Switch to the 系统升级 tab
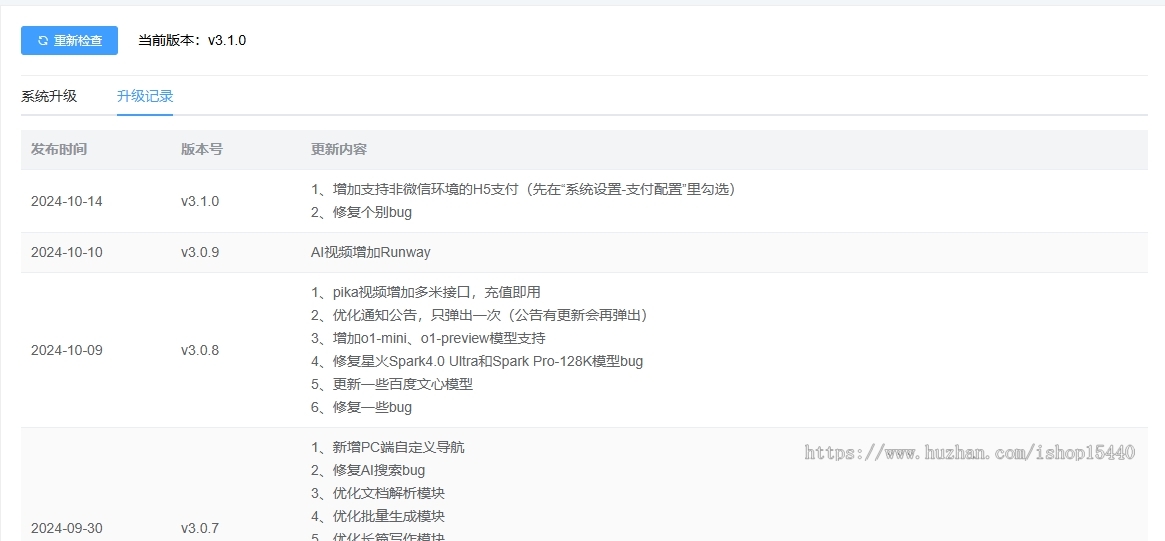 tap(49, 96)
